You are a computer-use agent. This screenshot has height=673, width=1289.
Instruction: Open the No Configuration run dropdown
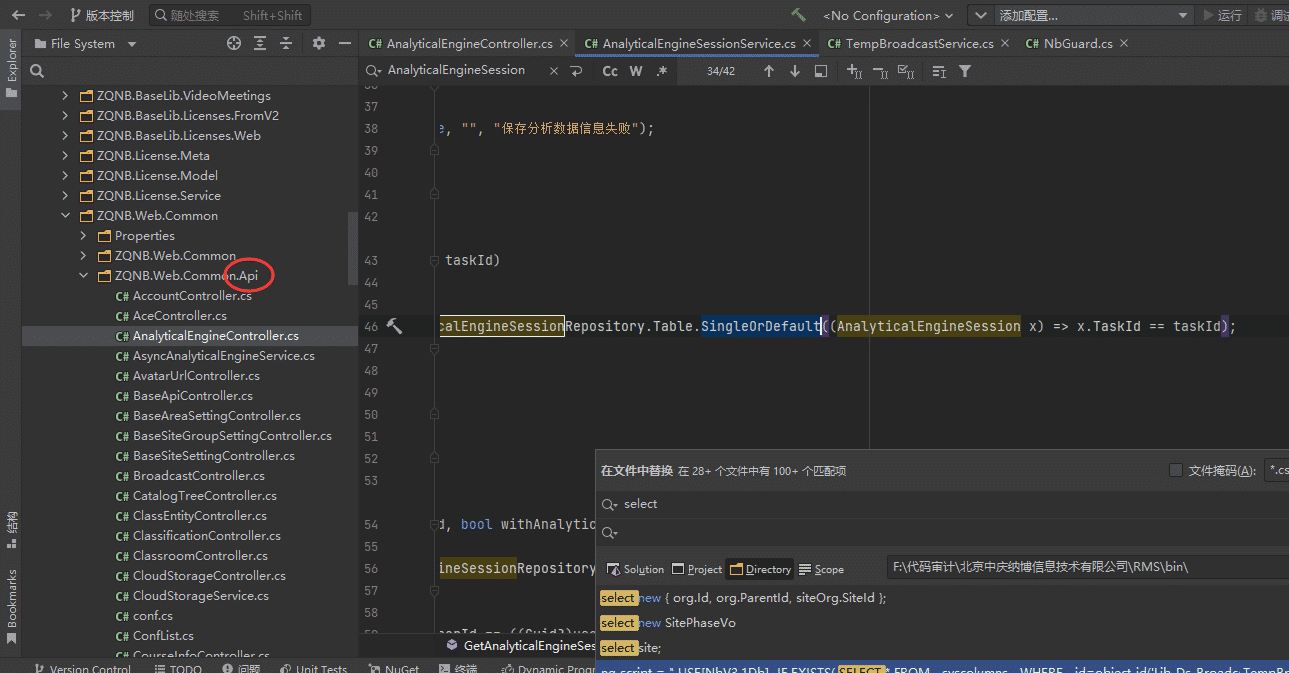[888, 15]
